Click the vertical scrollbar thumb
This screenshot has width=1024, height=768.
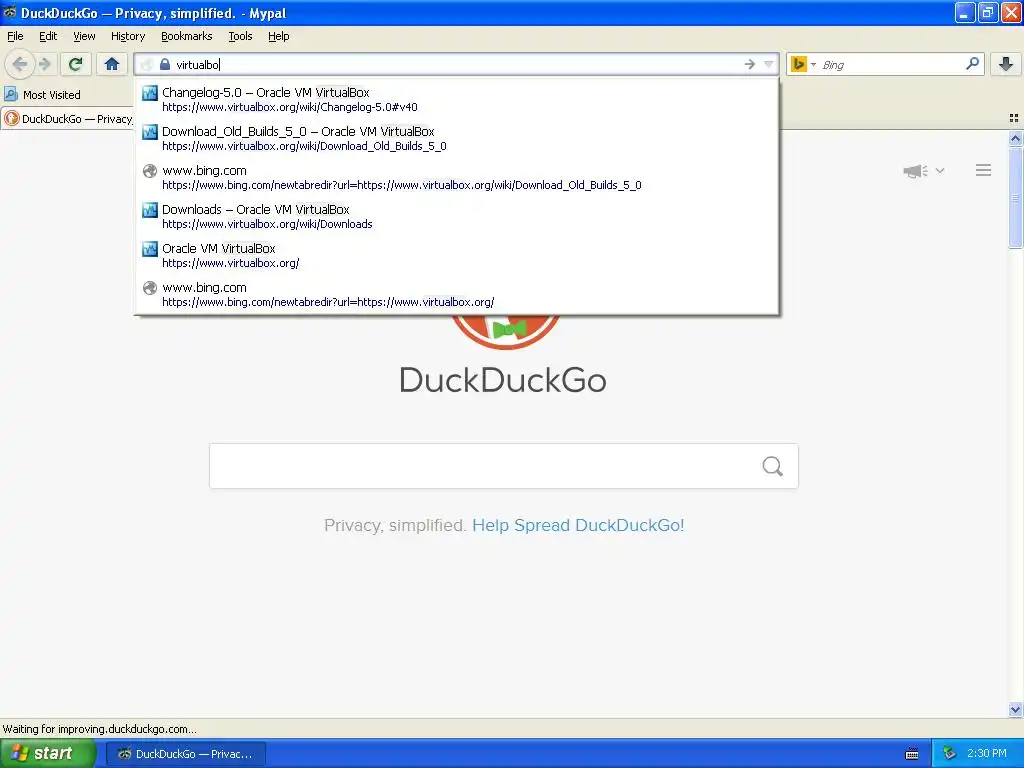tap(1015, 197)
